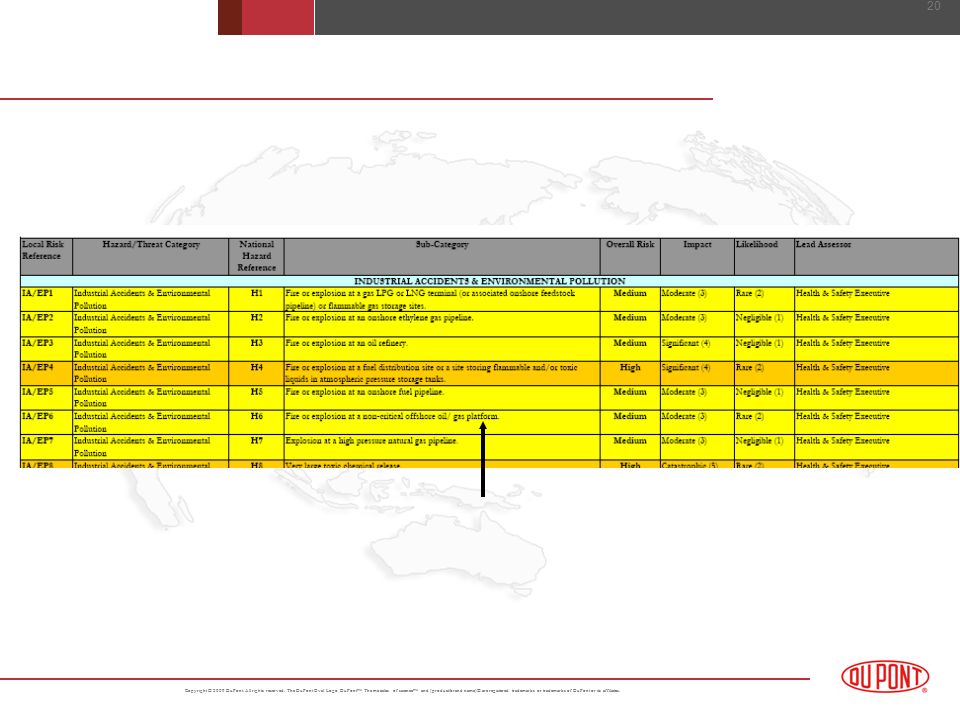960x720 pixels.
Task: Click Health & Safety Executive in IA/EP5 row
Action: (842, 392)
